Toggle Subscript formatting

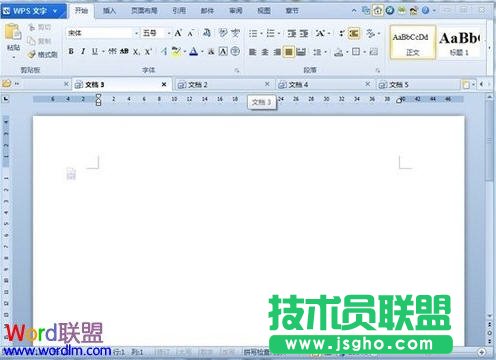pyautogui.click(x=136, y=52)
